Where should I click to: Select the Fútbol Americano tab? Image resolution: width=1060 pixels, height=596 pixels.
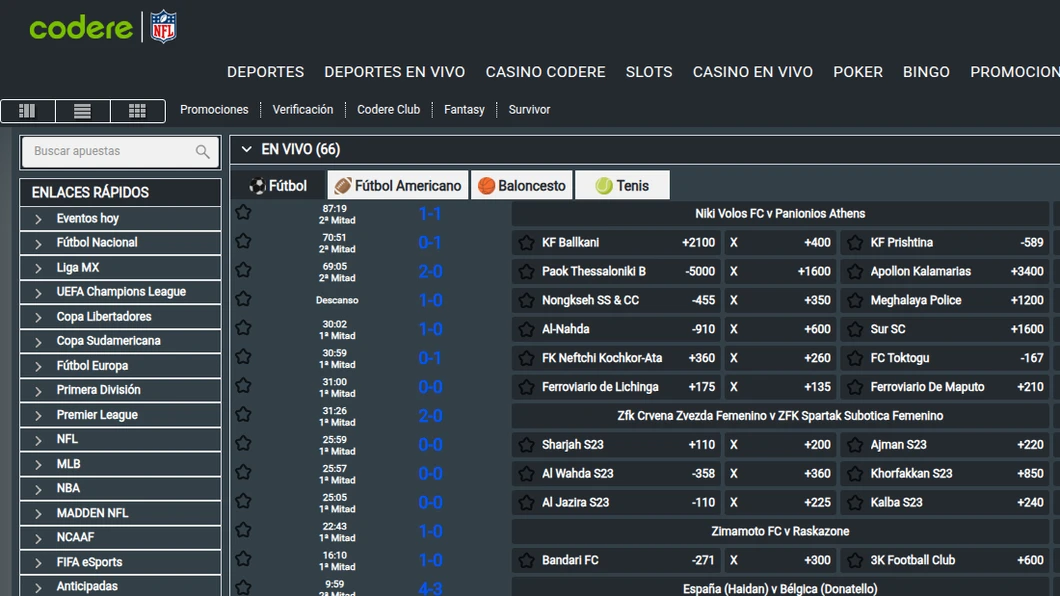click(x=398, y=185)
